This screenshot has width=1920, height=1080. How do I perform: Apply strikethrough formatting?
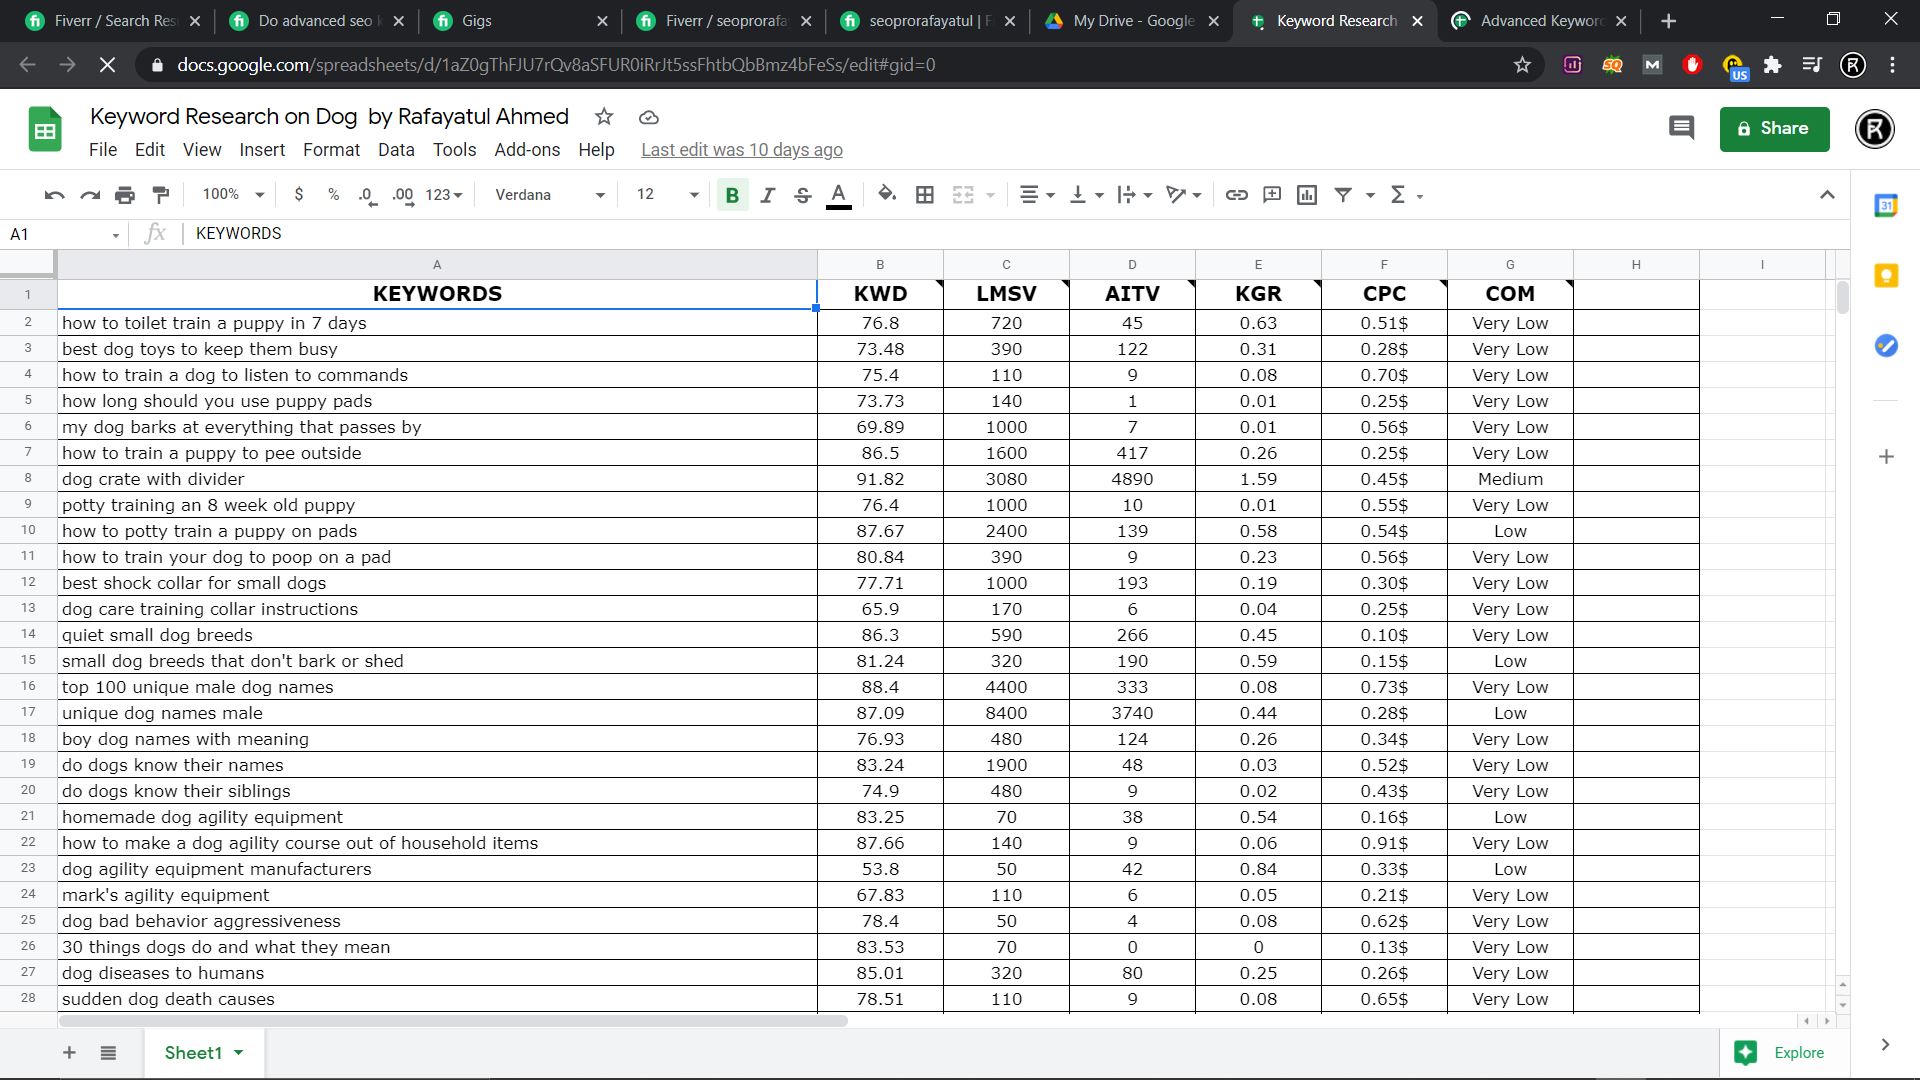coord(803,195)
